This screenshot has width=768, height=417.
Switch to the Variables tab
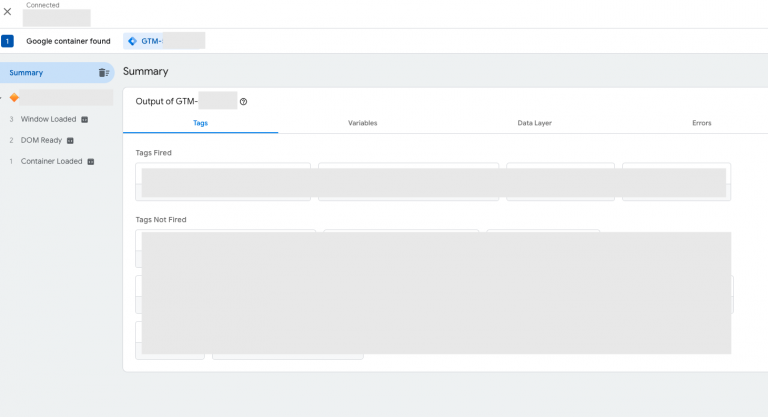click(362, 123)
